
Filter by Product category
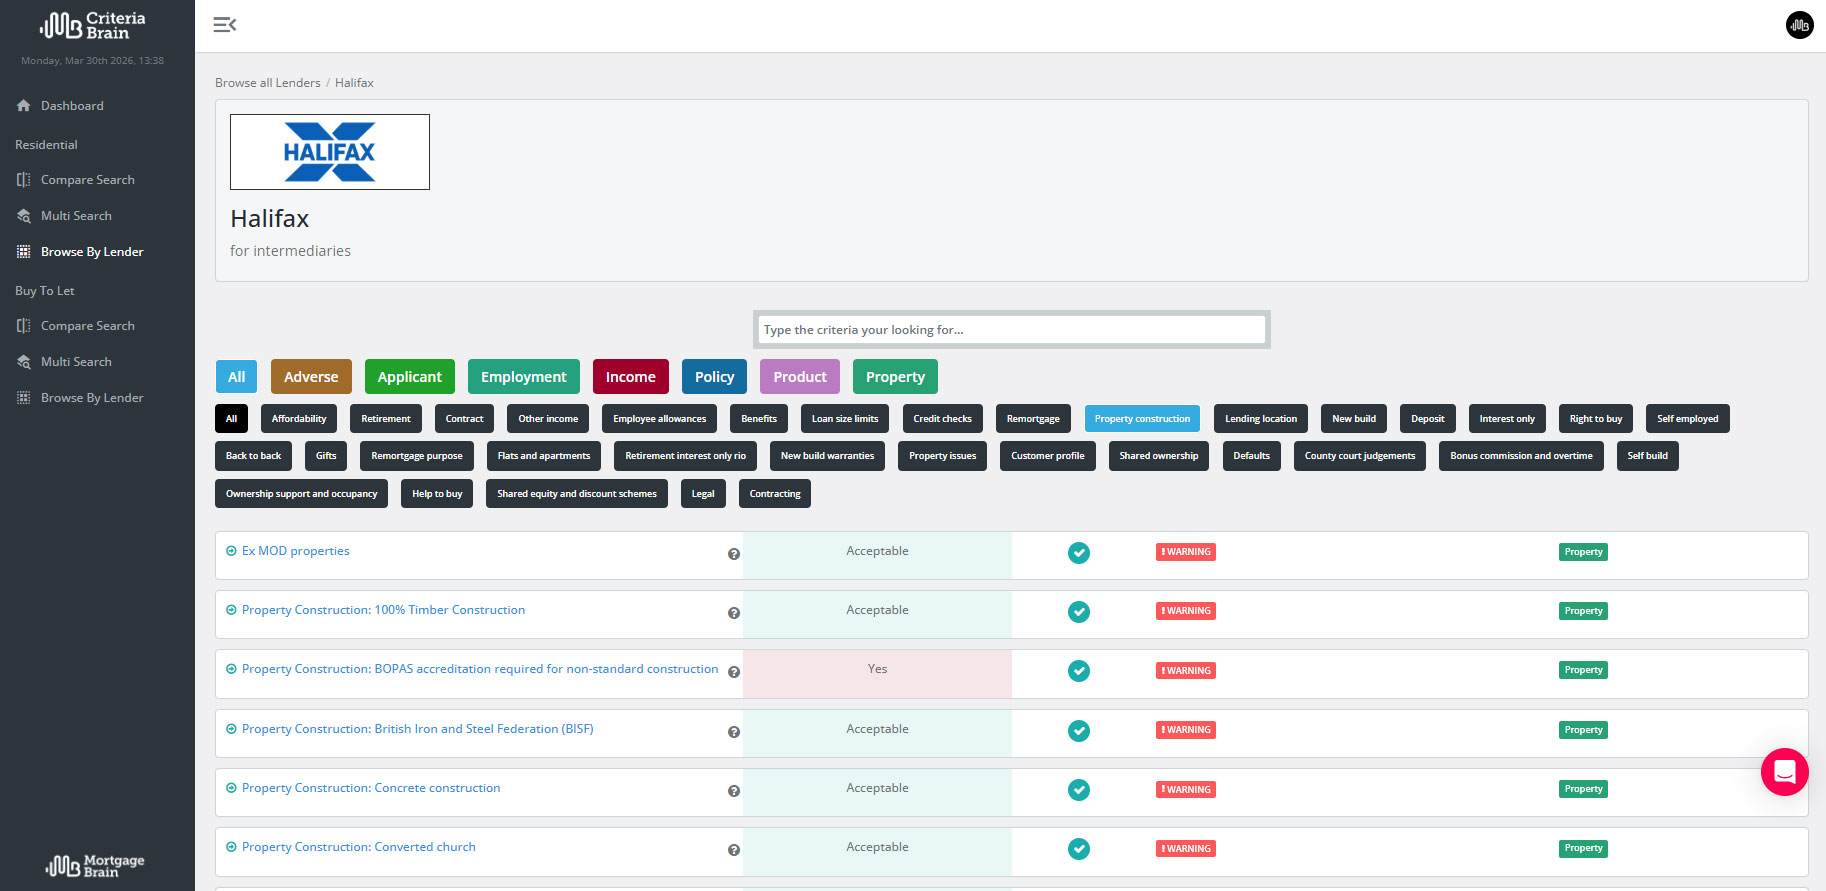coord(800,377)
